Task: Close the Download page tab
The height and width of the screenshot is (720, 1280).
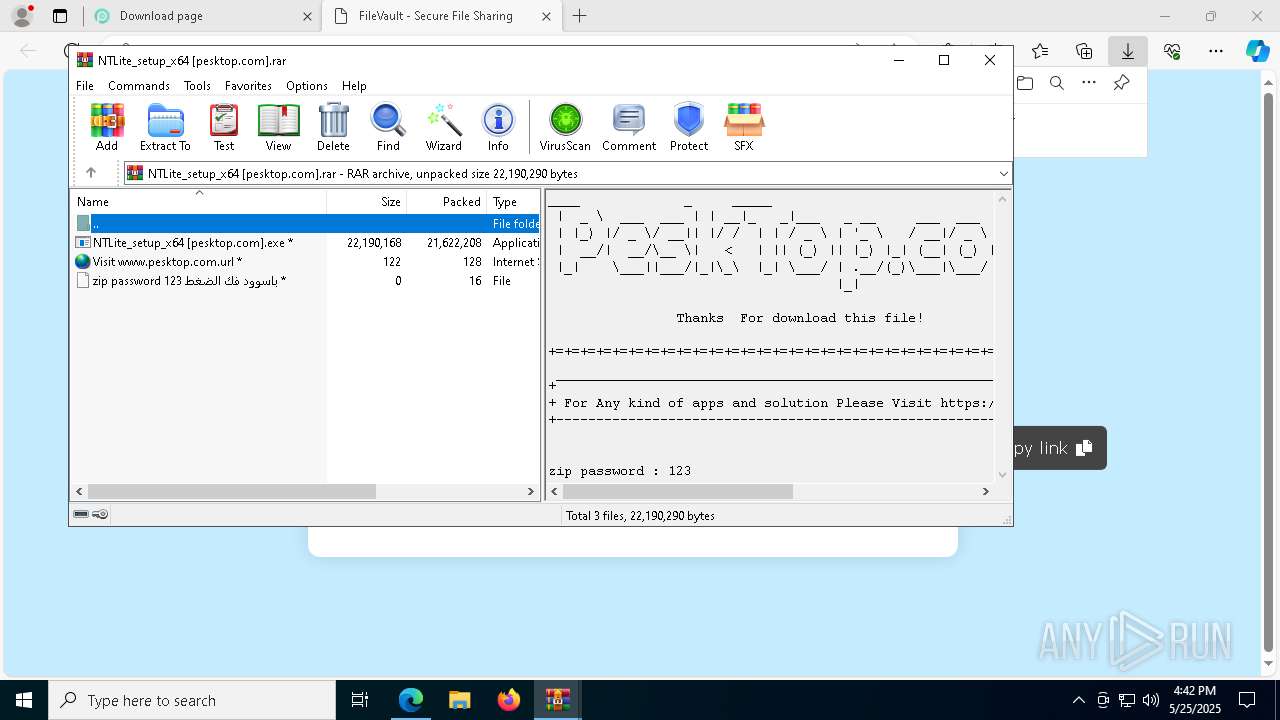Action: point(307,16)
